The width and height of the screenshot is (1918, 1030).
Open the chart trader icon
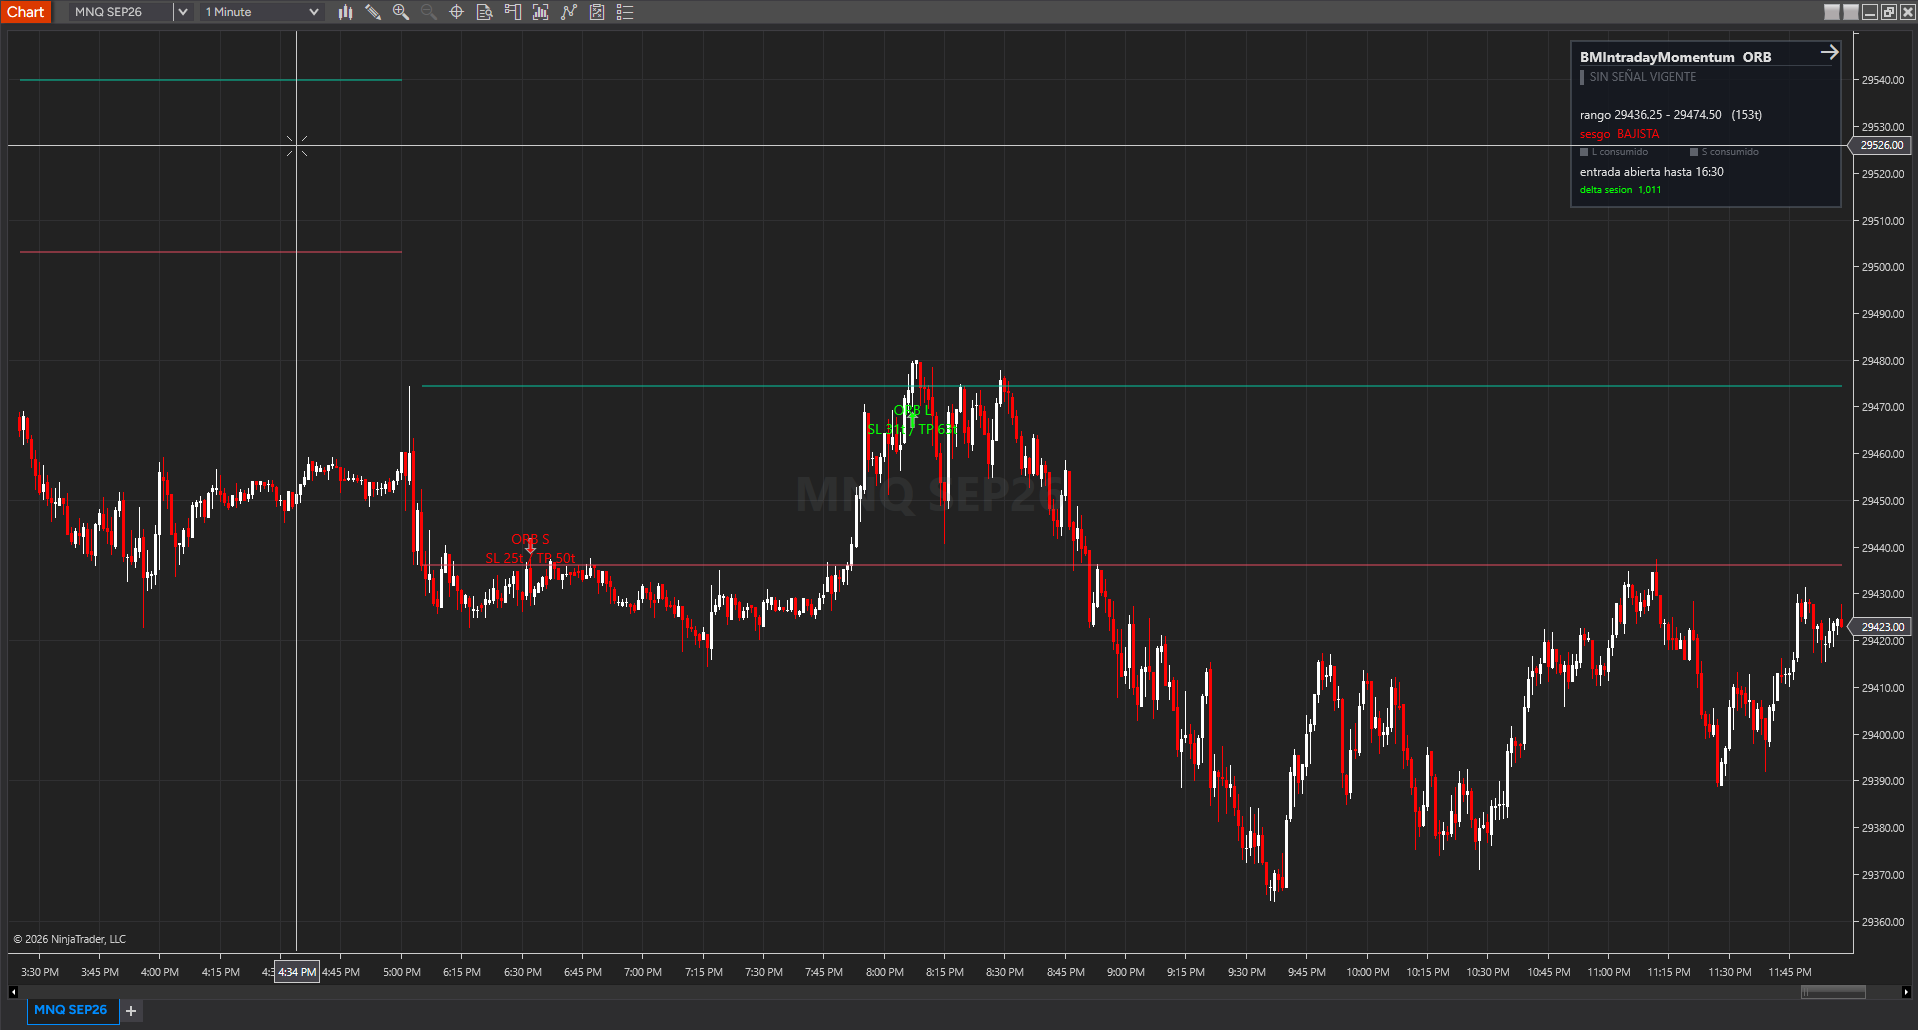513,12
